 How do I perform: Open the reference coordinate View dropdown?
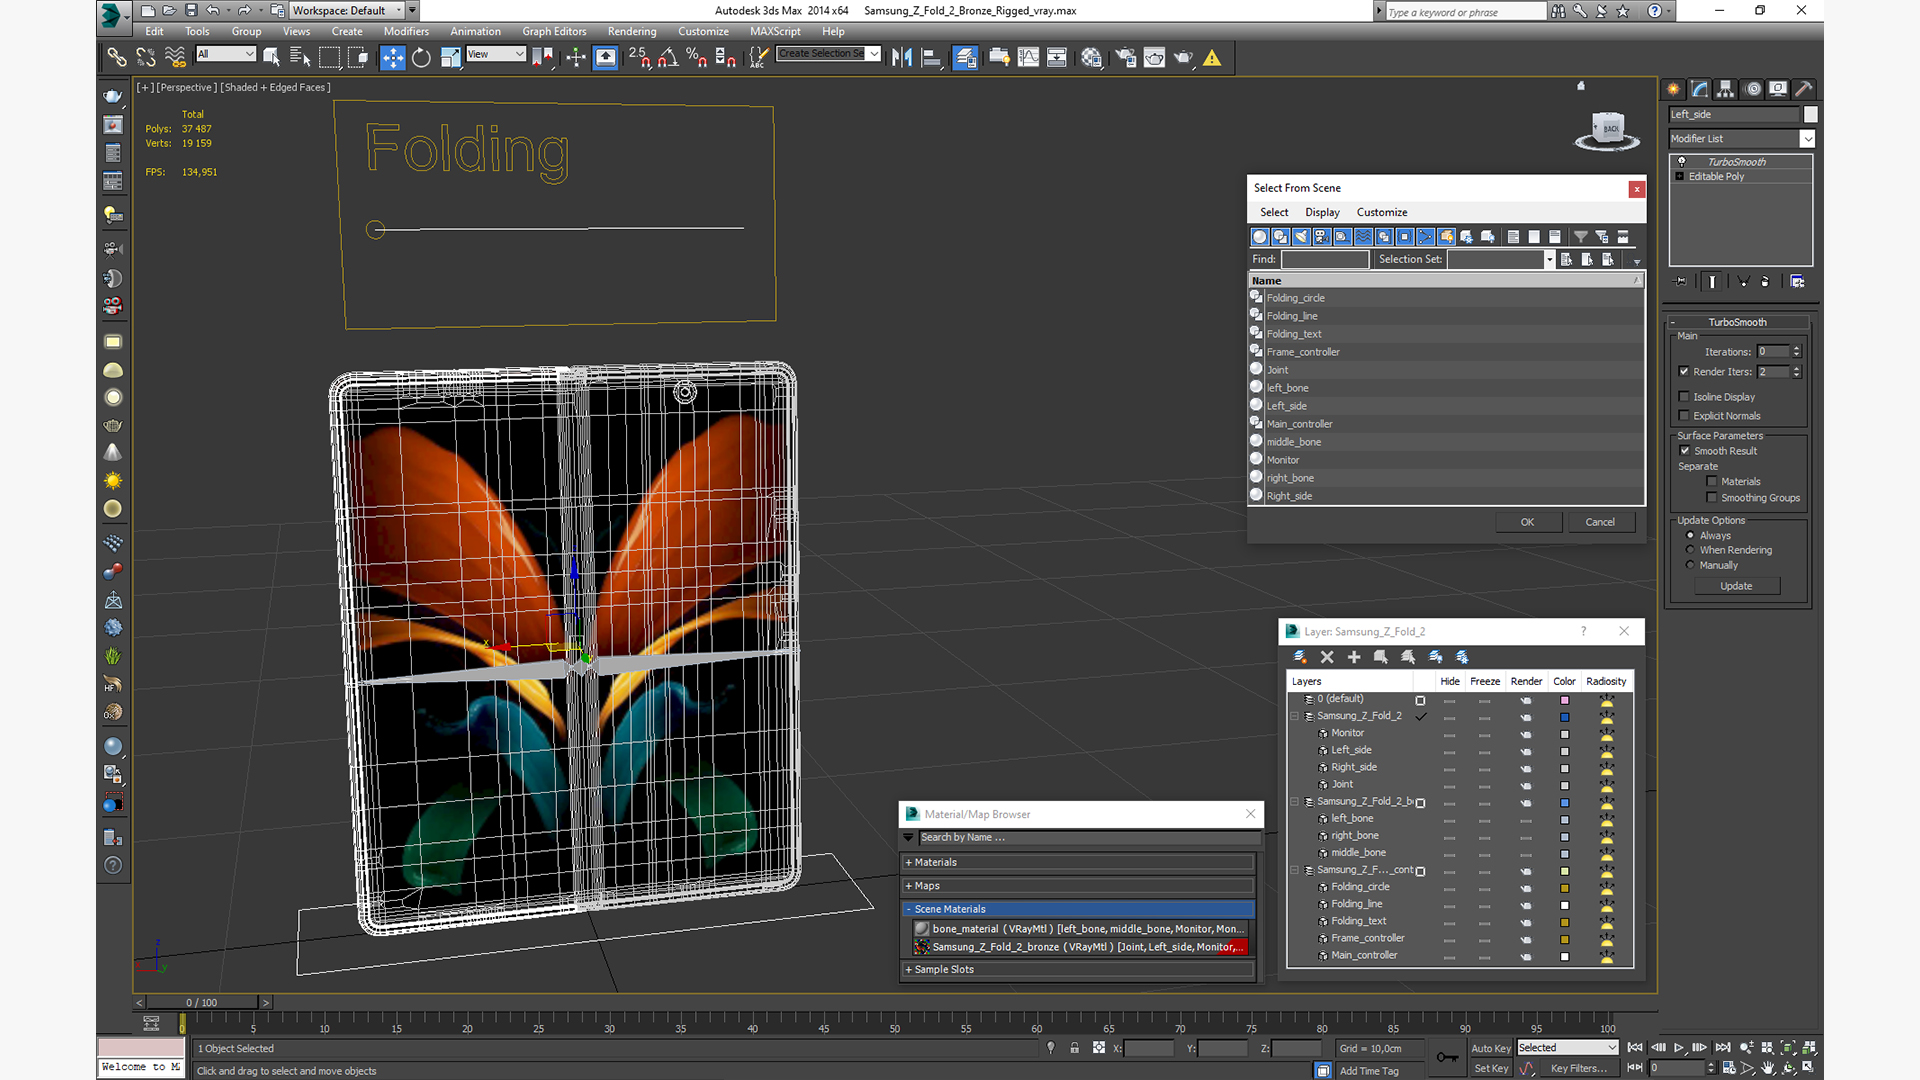[x=496, y=54]
